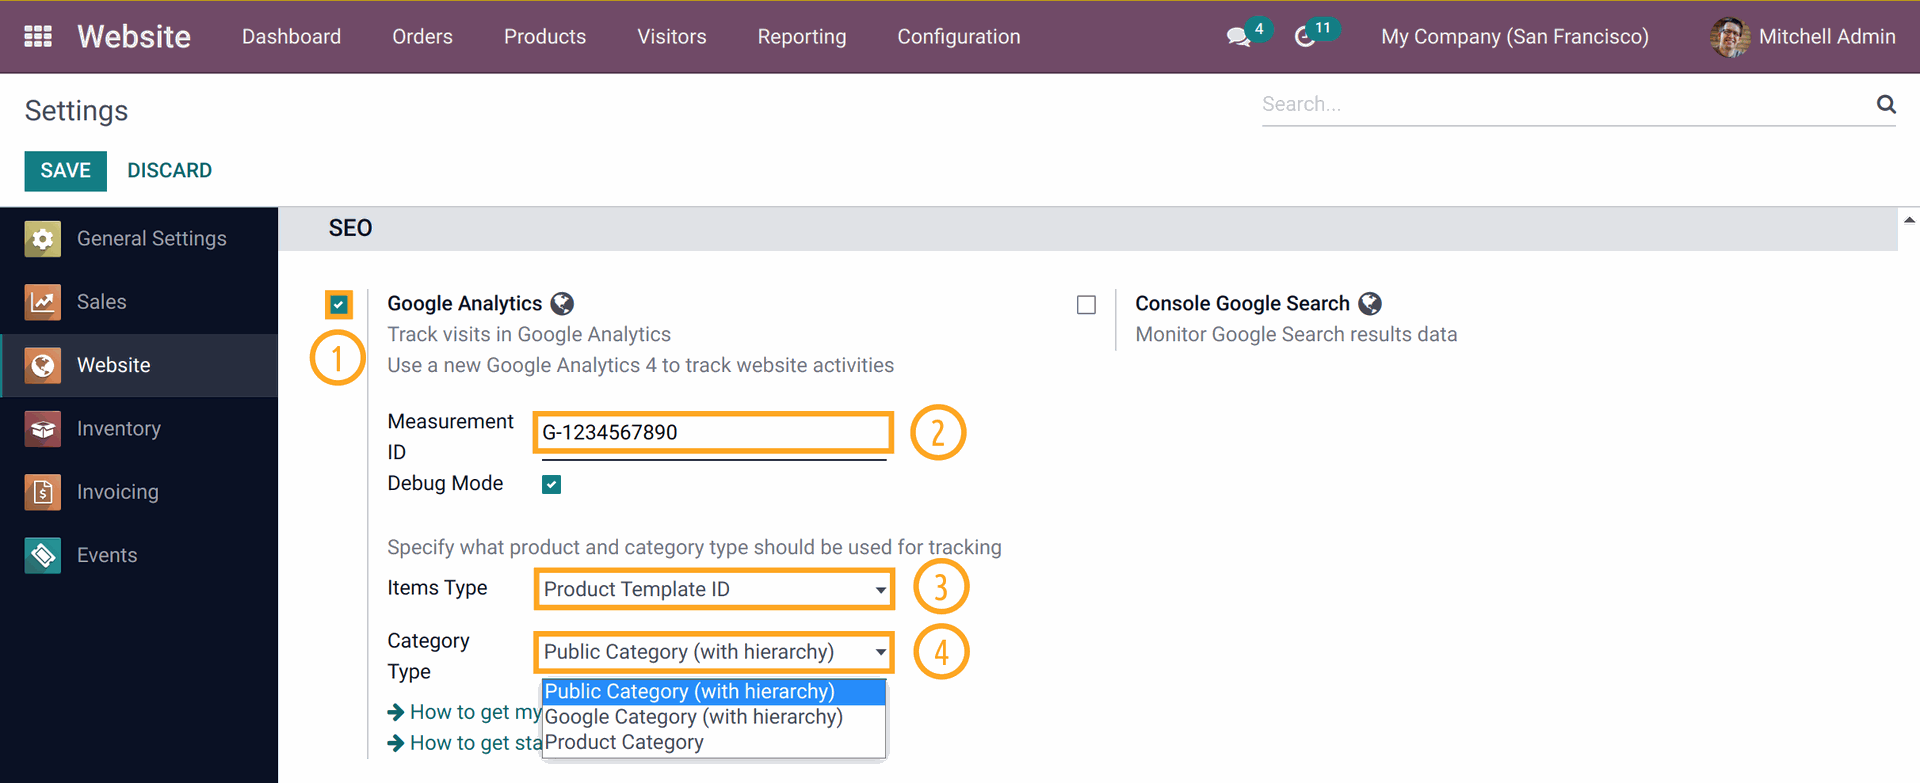Open the apps grid menu icon

pos(38,37)
